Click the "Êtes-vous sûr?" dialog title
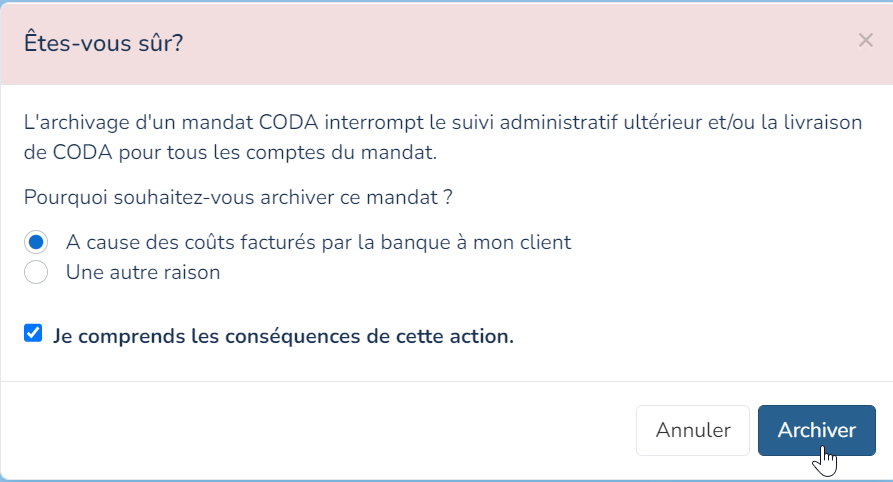This screenshot has width=893, height=482. [103, 43]
